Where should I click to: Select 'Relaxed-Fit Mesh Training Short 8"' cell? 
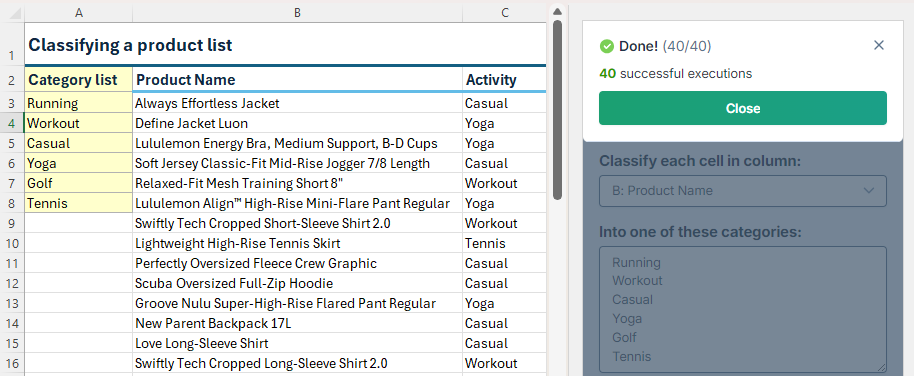tap(297, 183)
